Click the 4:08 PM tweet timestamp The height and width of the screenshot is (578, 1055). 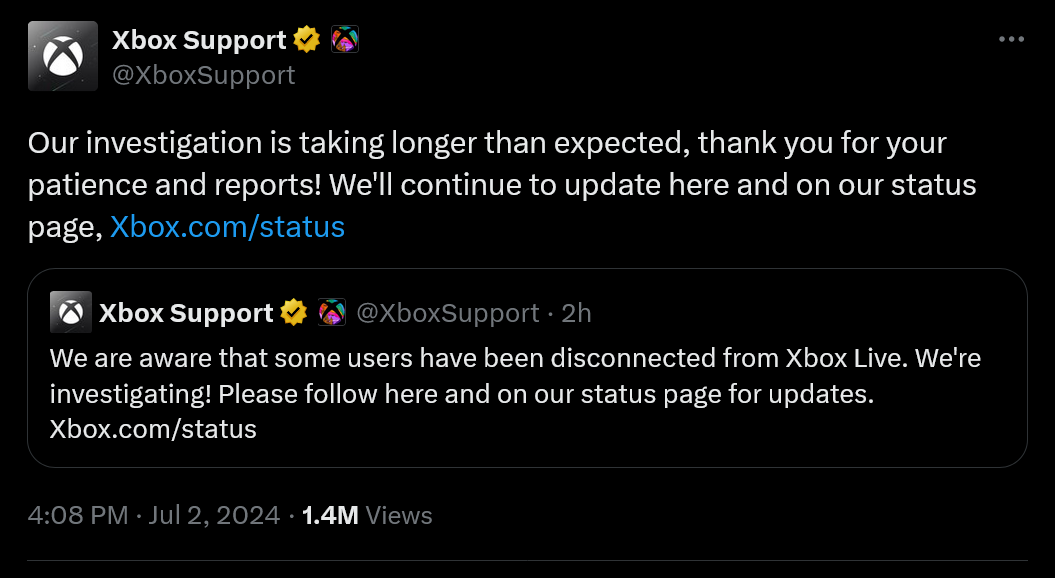coord(77,515)
